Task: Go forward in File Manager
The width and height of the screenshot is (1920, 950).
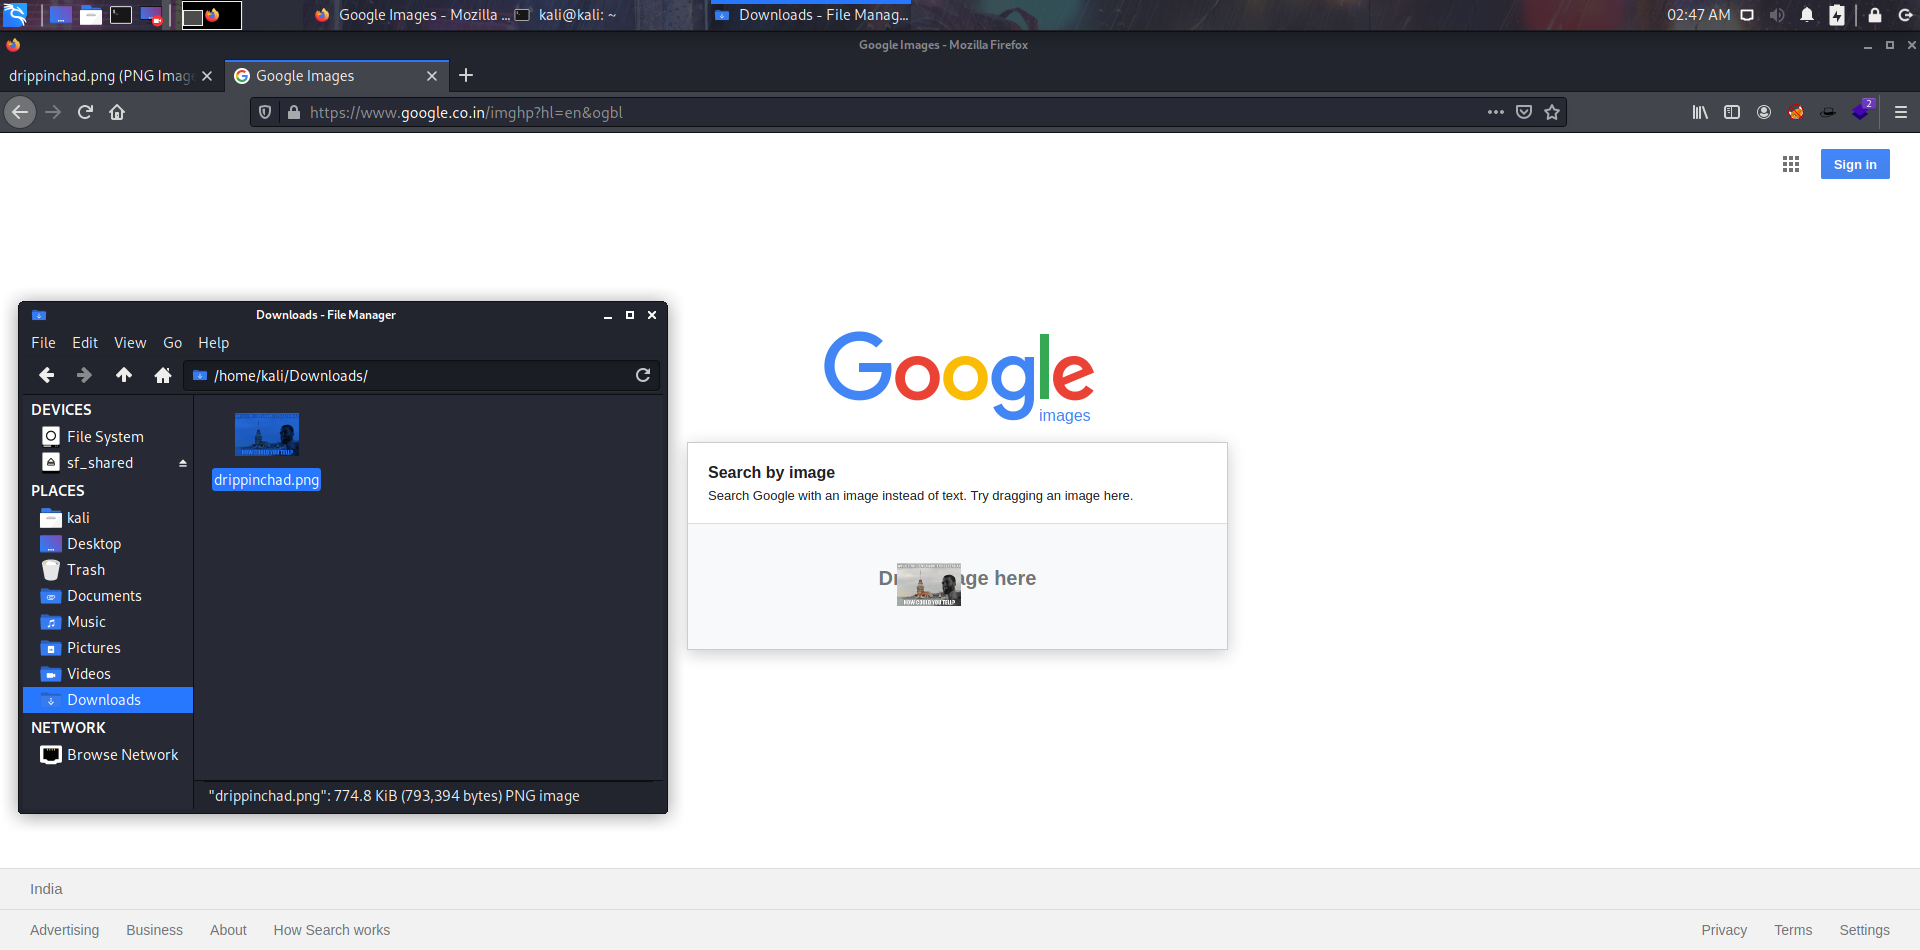Action: 84,375
